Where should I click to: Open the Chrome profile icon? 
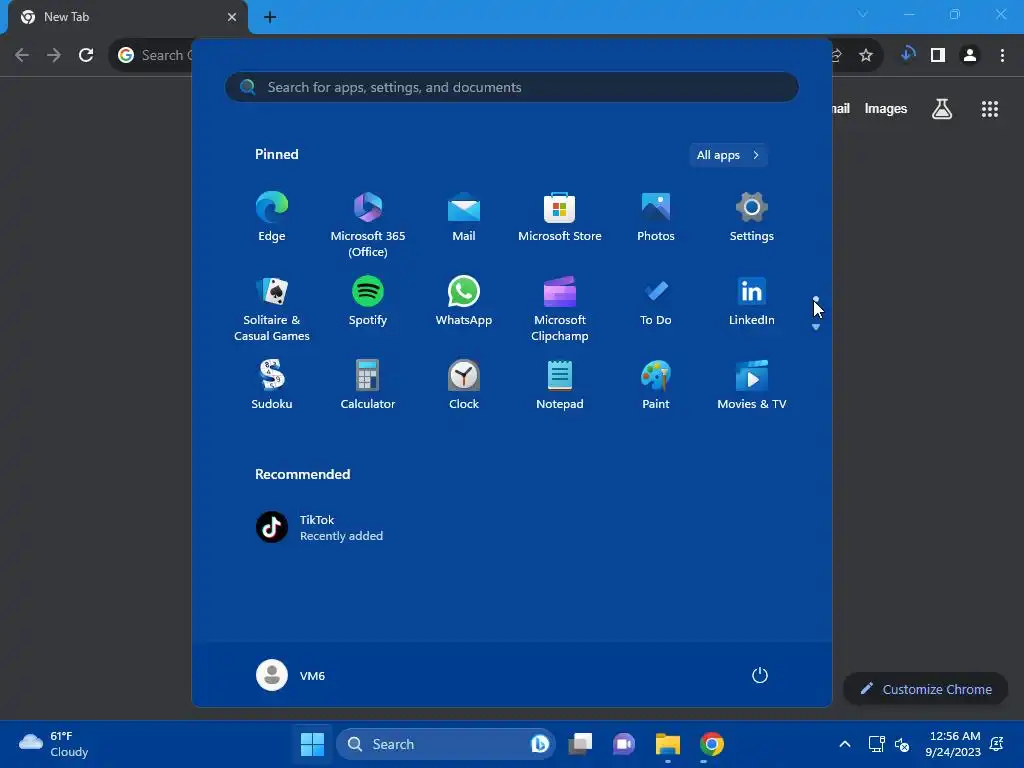tap(970, 55)
